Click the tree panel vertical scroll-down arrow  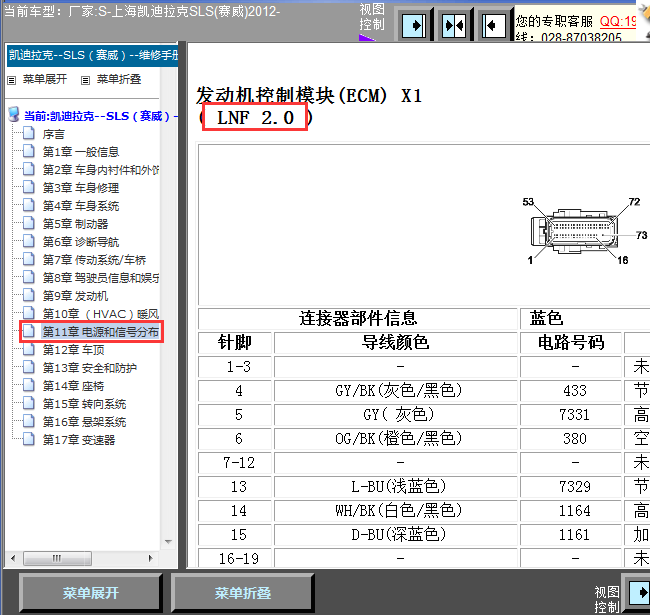tap(168, 542)
